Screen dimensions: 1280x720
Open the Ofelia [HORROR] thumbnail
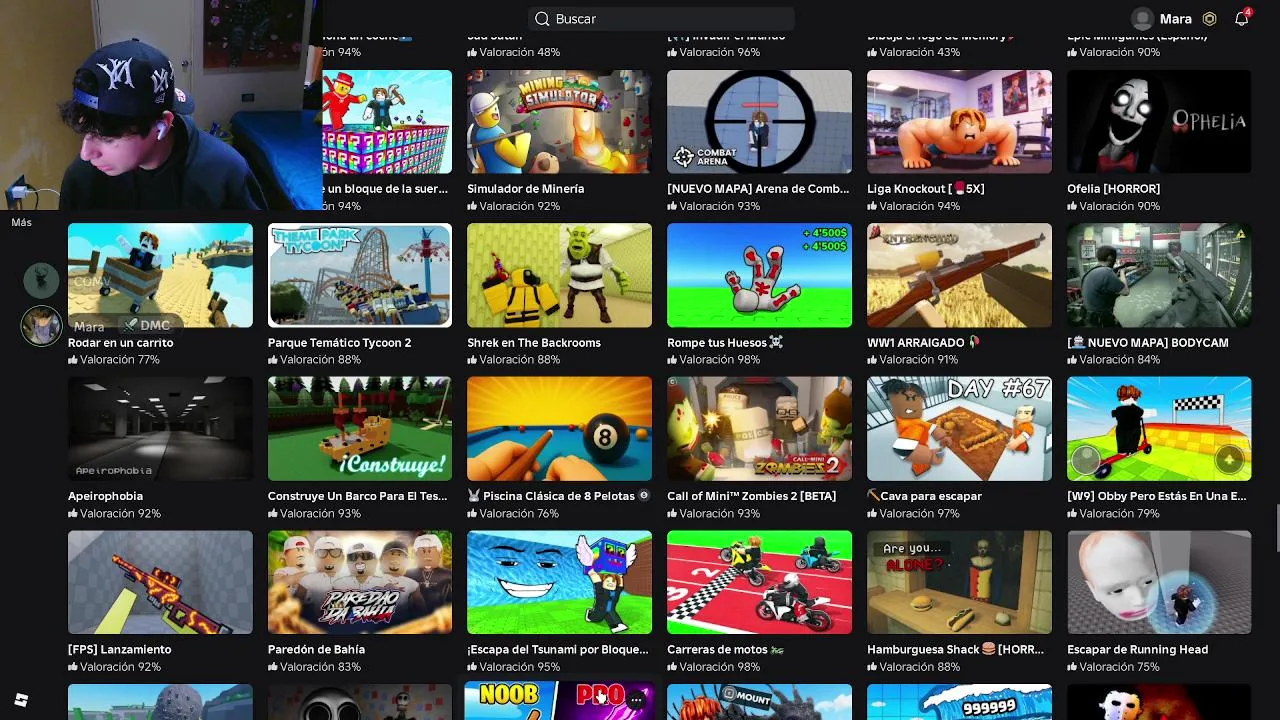coord(1159,122)
